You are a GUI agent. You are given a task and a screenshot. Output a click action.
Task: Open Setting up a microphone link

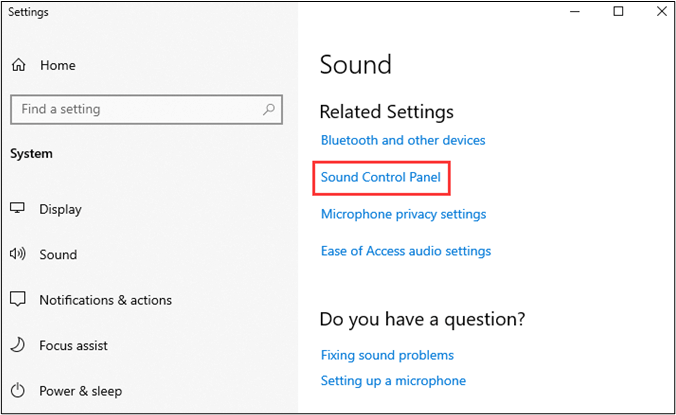[393, 381]
